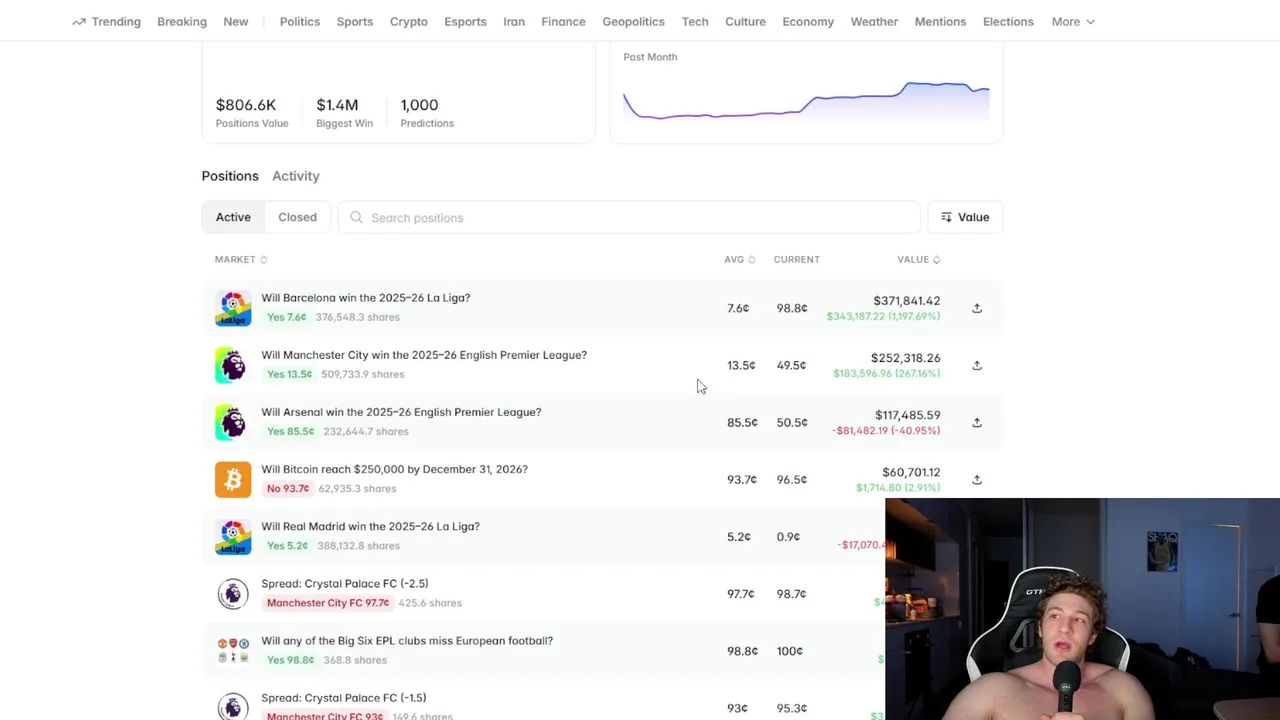Click the 'Manchester City FC 97.7¢' badge
1280x720 pixels.
pos(328,603)
